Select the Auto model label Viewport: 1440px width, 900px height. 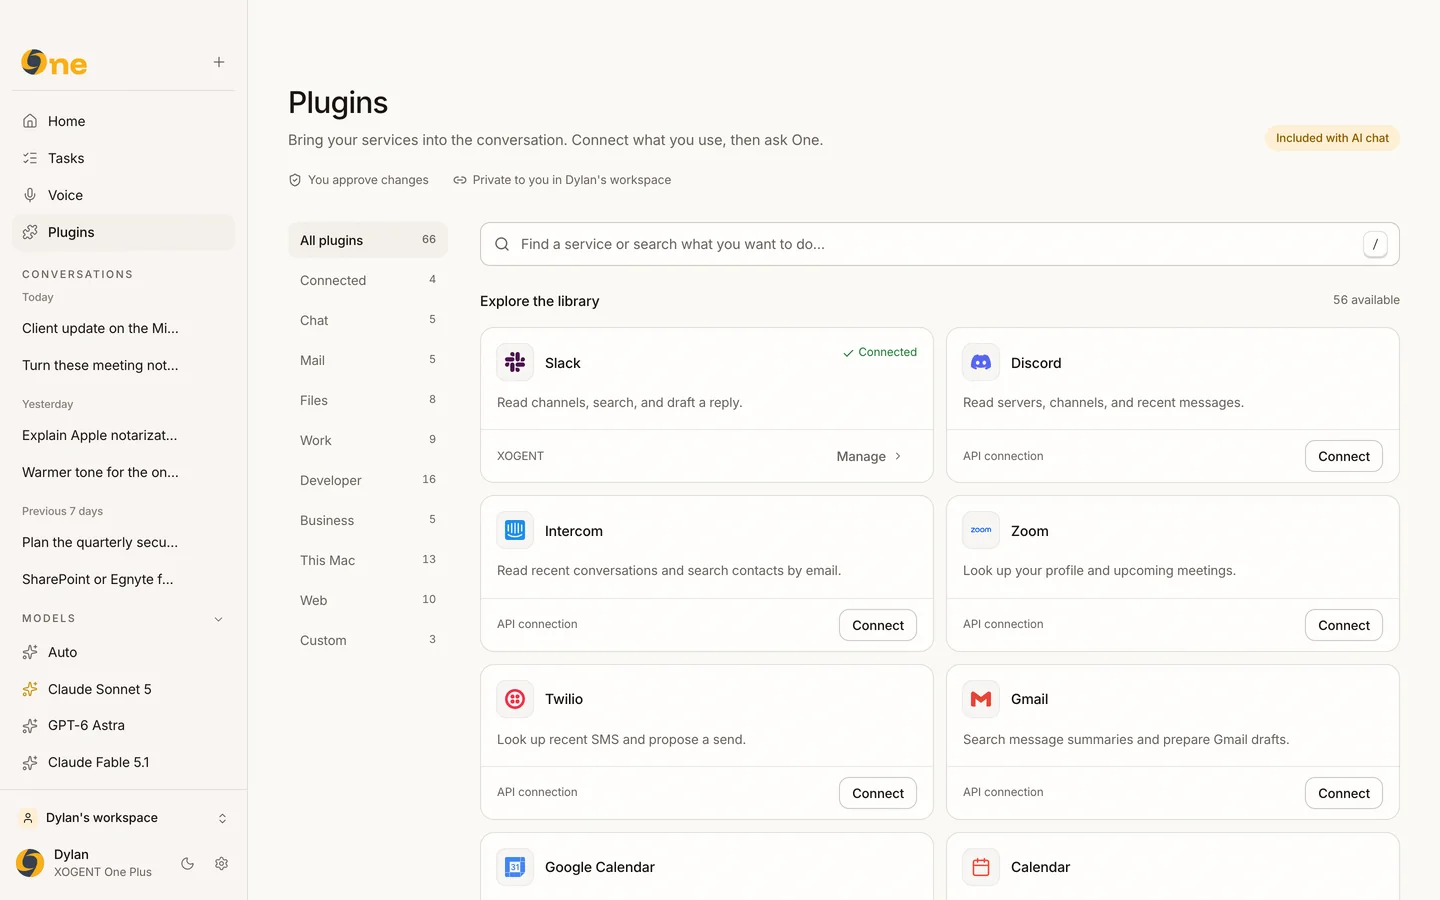pyautogui.click(x=62, y=652)
